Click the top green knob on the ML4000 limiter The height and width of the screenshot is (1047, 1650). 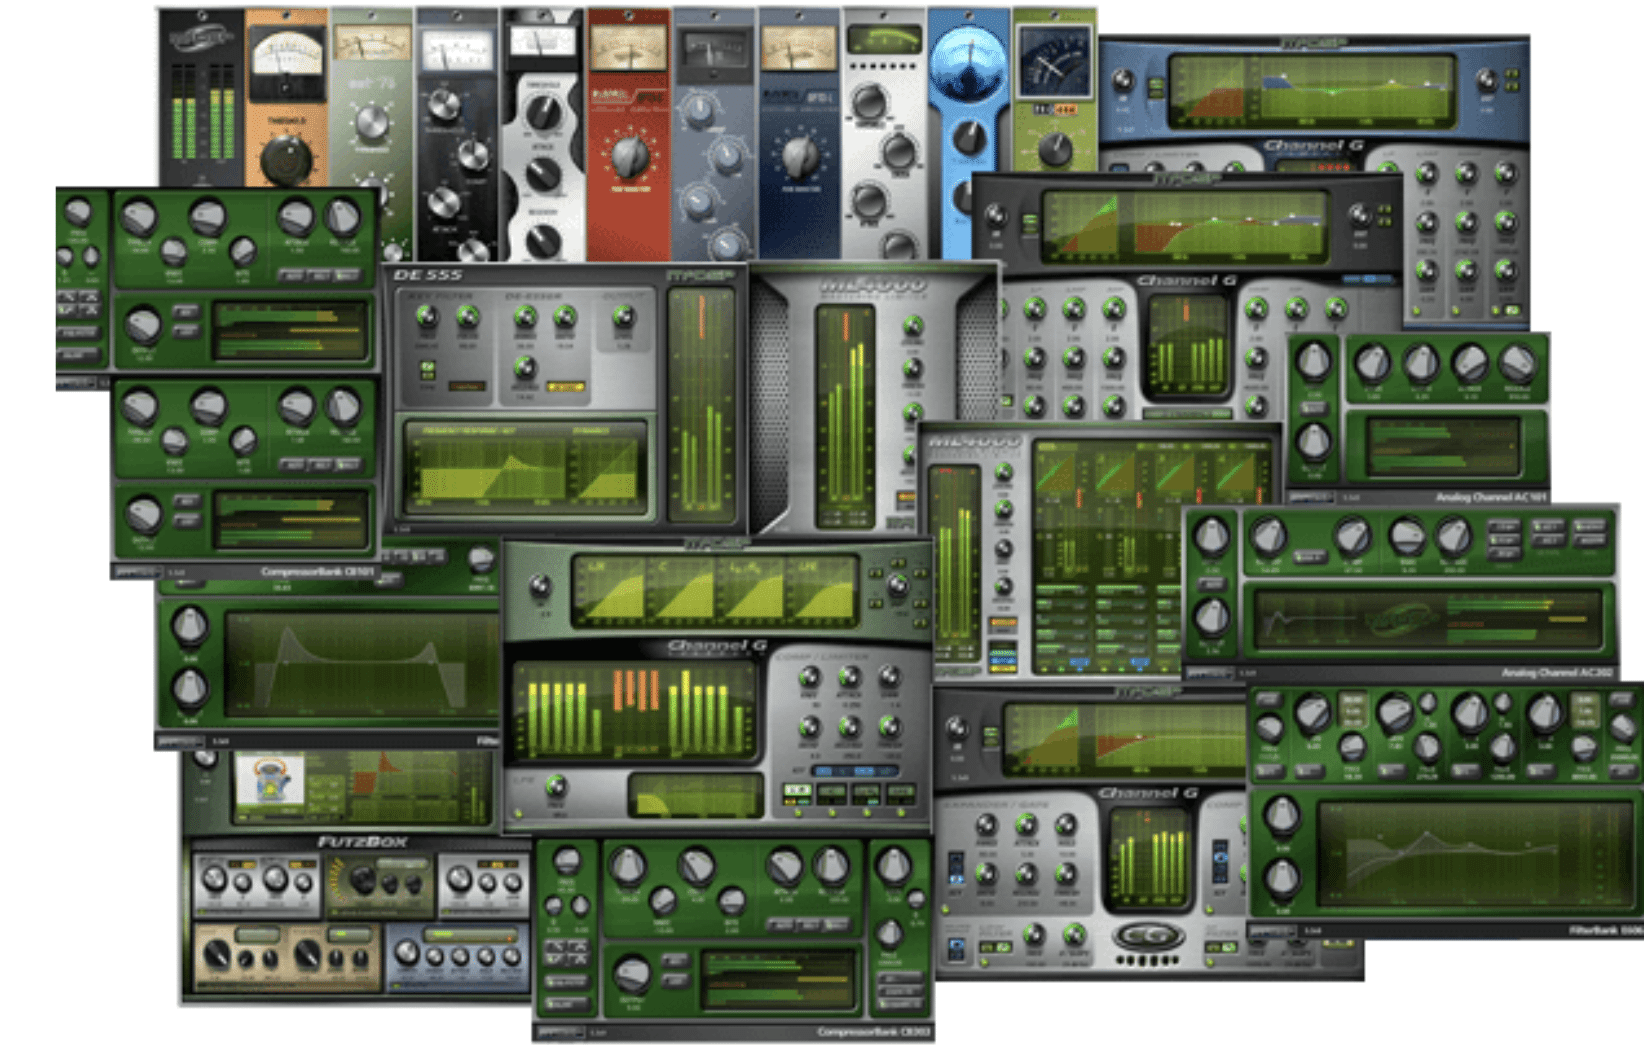(x=912, y=326)
